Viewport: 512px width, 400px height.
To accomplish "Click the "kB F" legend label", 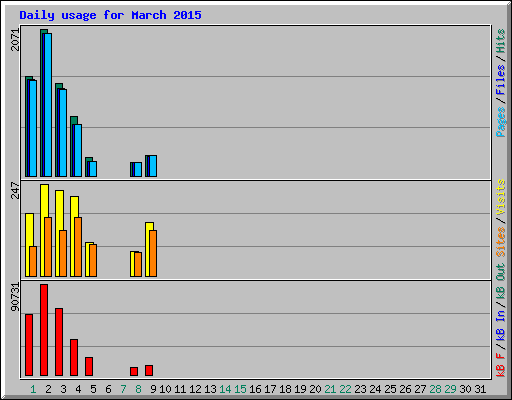I will click(500, 364).
